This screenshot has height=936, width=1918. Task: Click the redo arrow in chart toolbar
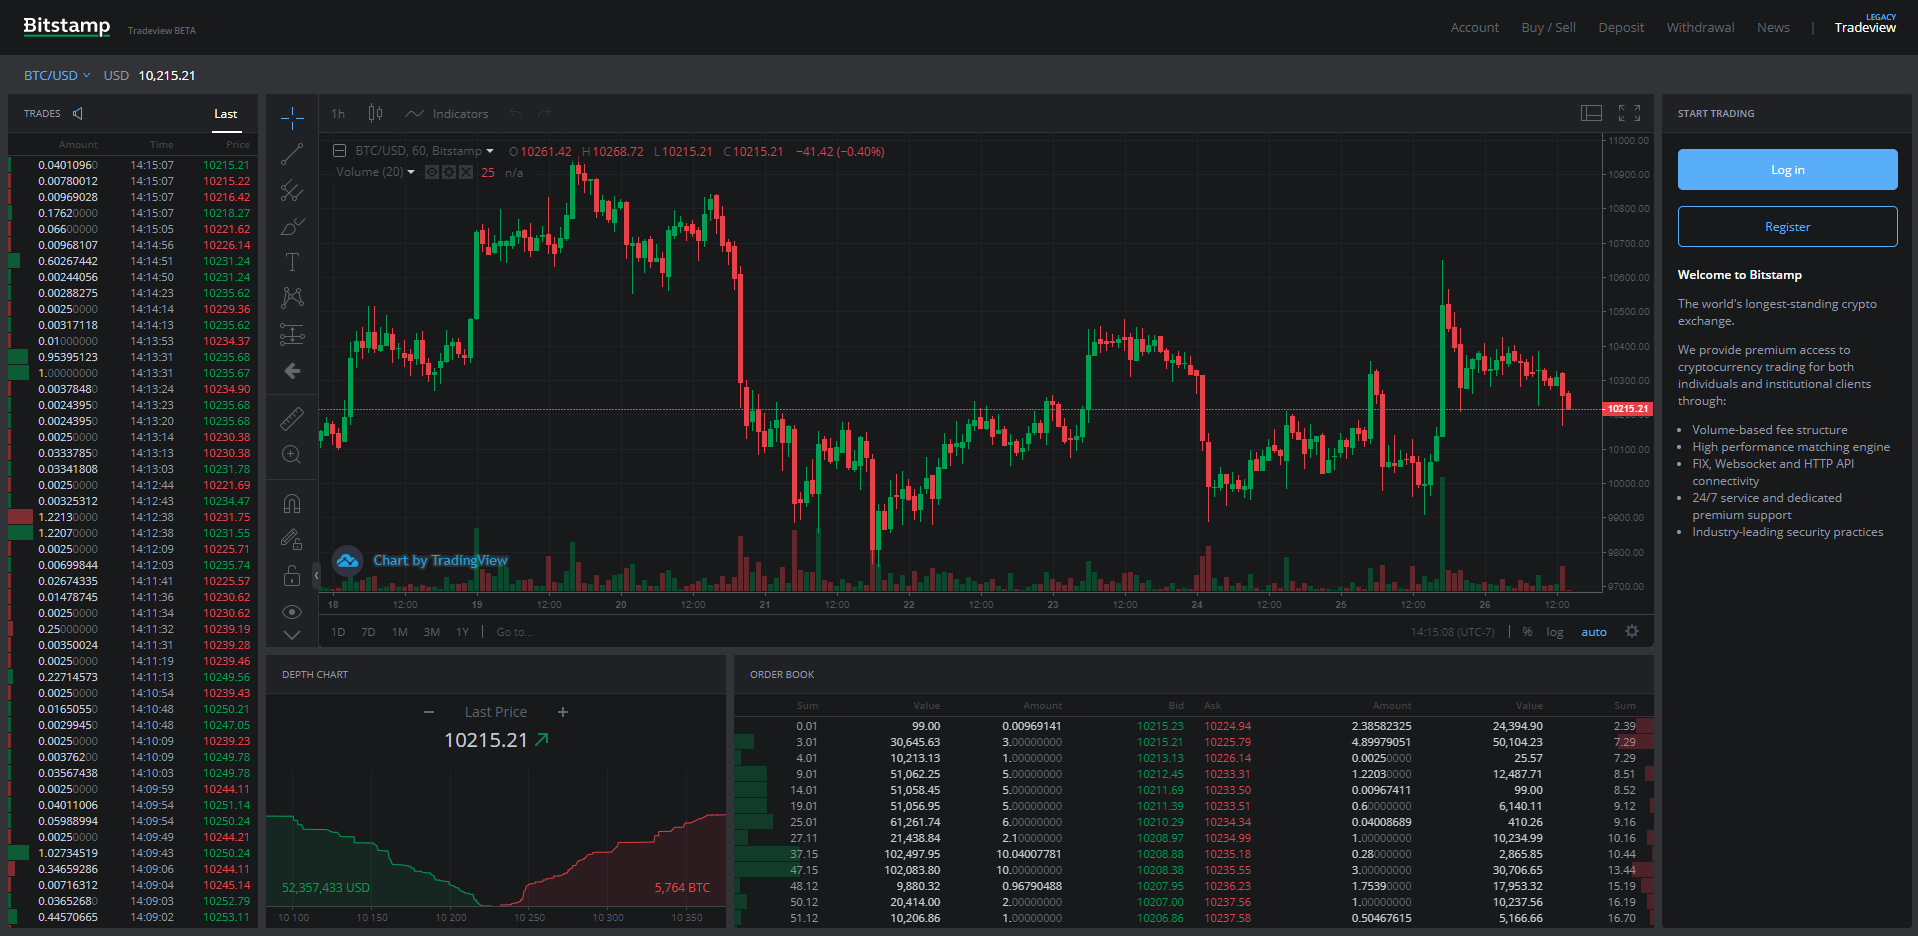[544, 114]
